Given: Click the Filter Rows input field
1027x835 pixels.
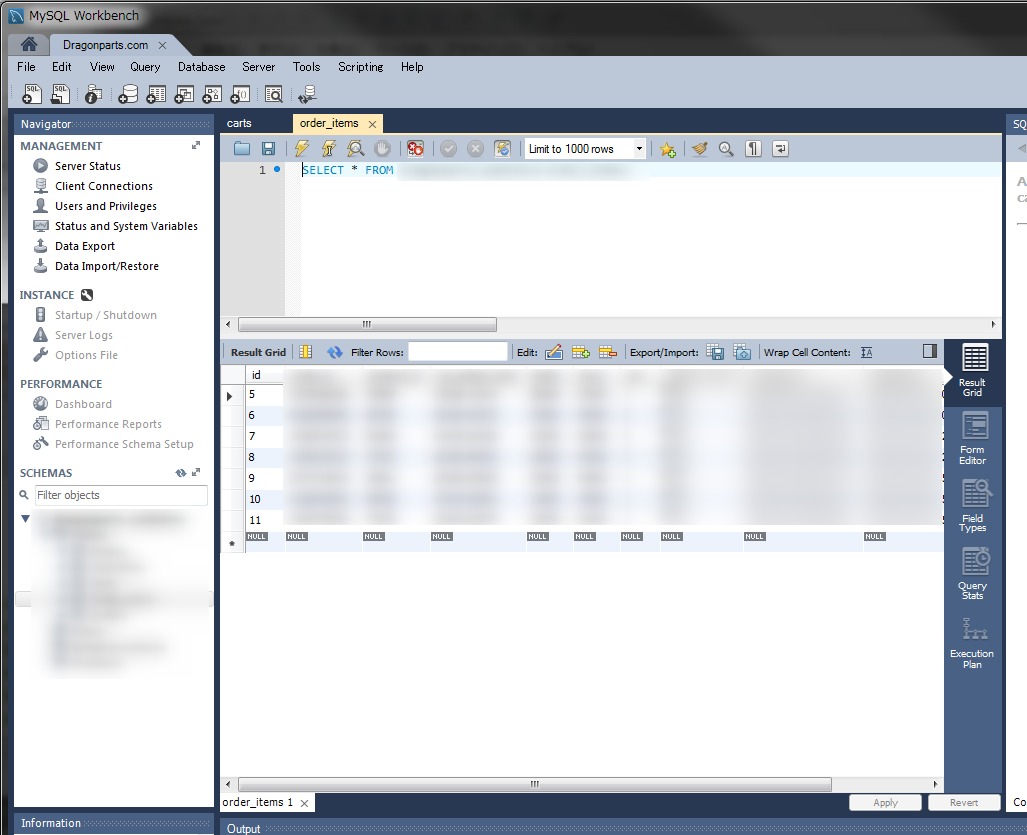Looking at the screenshot, I should [458, 352].
